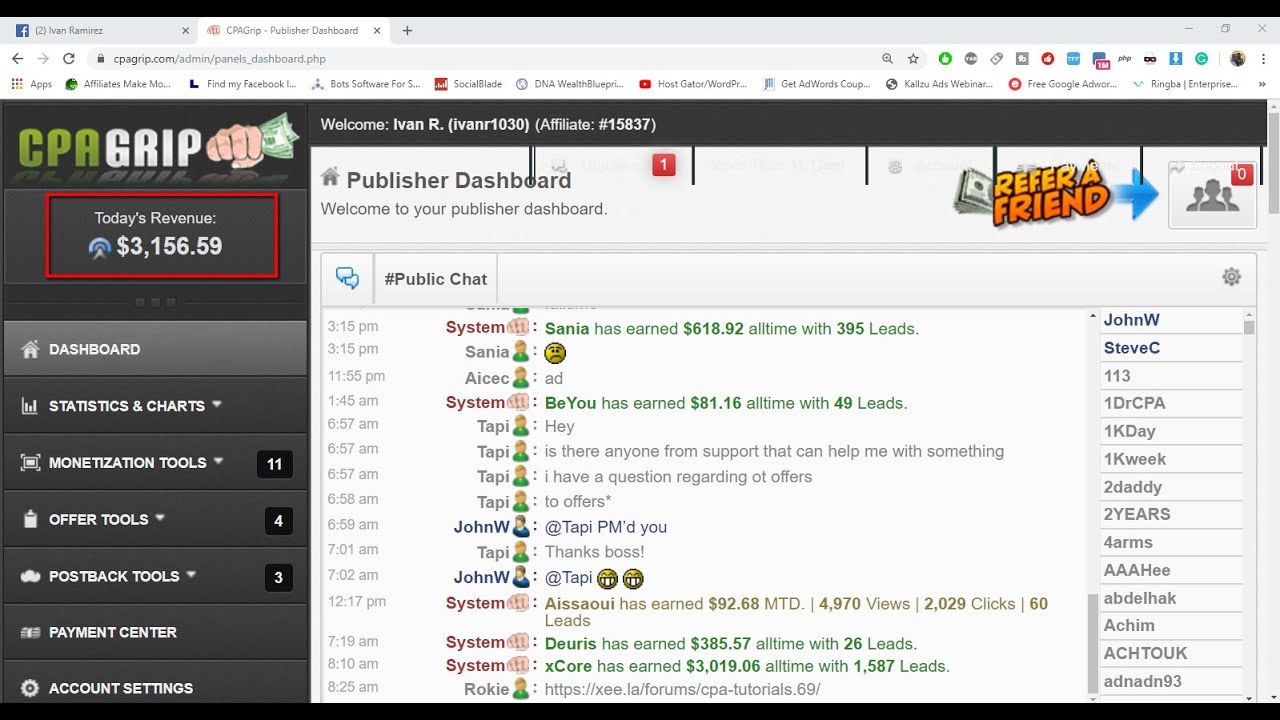Reload the page
This screenshot has width=1280, height=720.
point(69,59)
